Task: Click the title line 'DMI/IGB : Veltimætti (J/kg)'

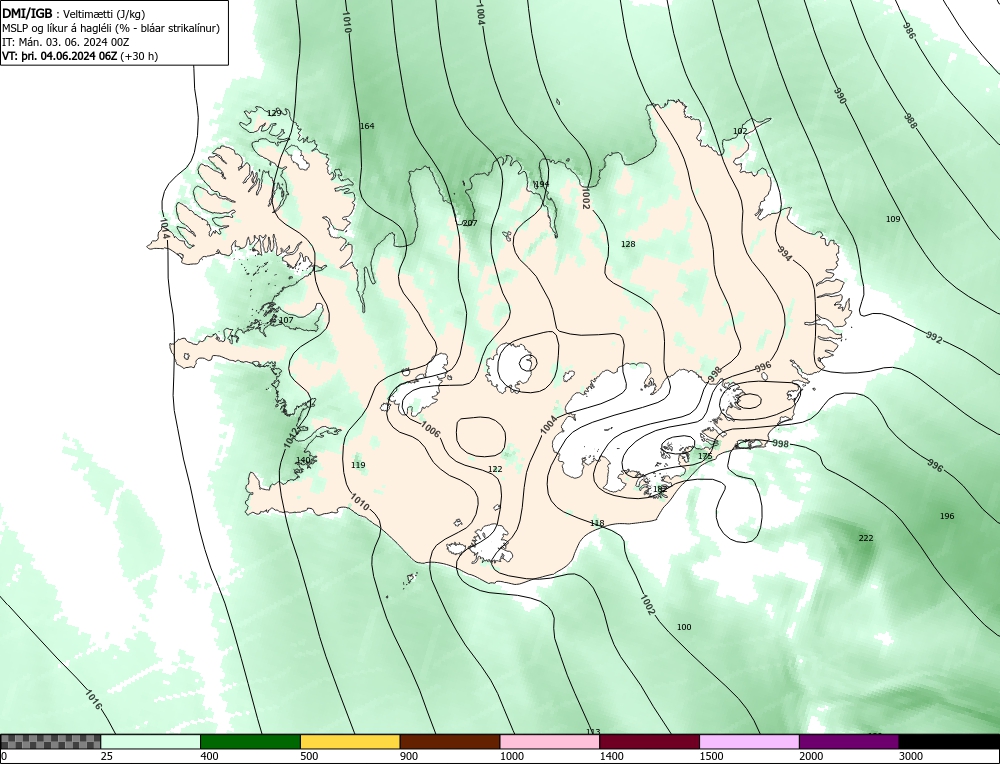Action: tap(74, 14)
